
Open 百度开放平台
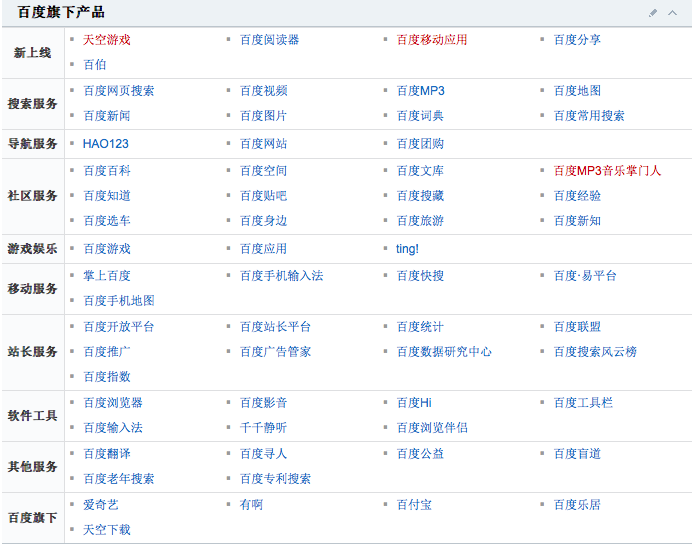pyautogui.click(x=119, y=327)
